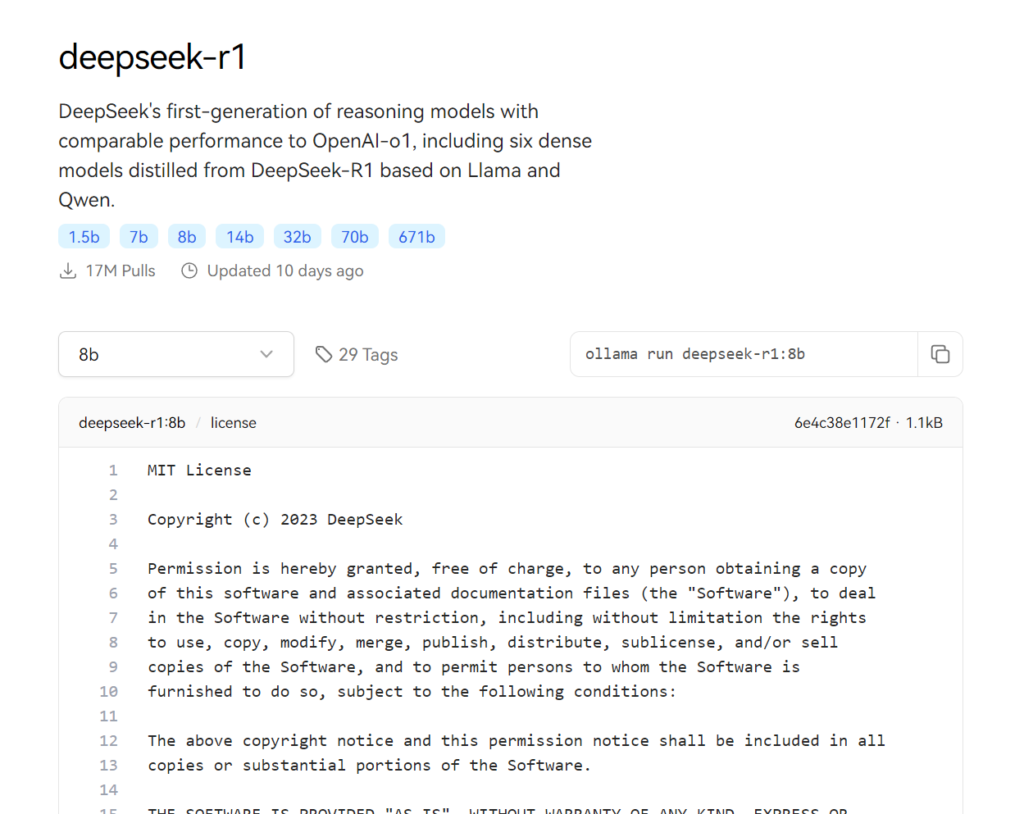Open the 8b model version dropdown
The image size is (1024, 814).
[x=176, y=354]
